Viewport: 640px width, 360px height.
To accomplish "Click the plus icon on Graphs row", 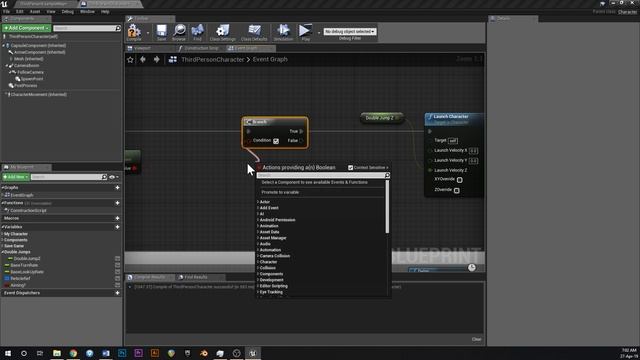I will click(118, 188).
